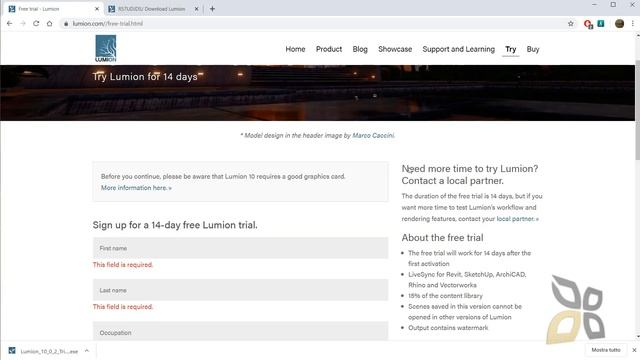Click into the Last name field
The width and height of the screenshot is (640, 360).
[240, 290]
